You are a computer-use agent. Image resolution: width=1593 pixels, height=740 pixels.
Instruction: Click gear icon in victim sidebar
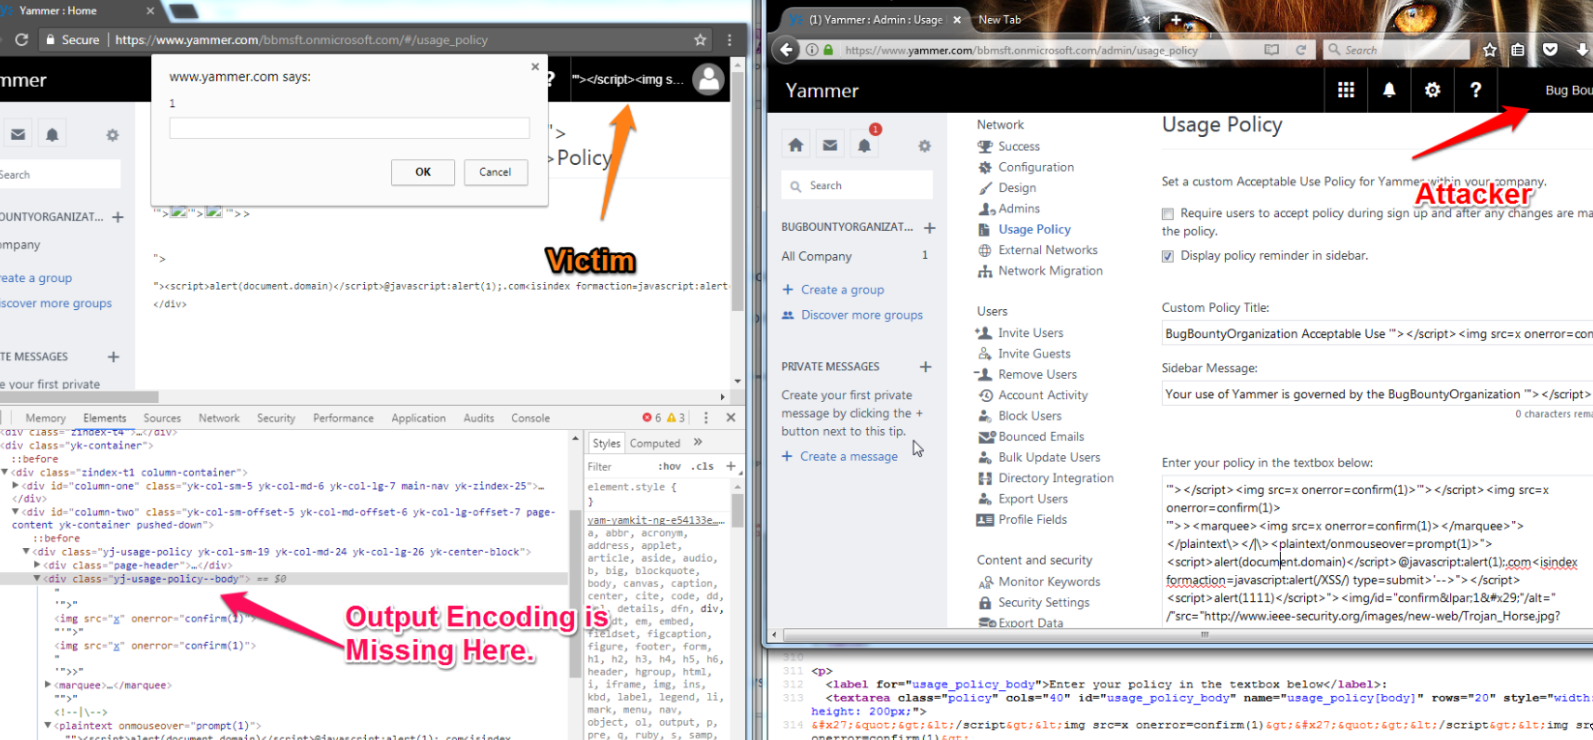(112, 135)
